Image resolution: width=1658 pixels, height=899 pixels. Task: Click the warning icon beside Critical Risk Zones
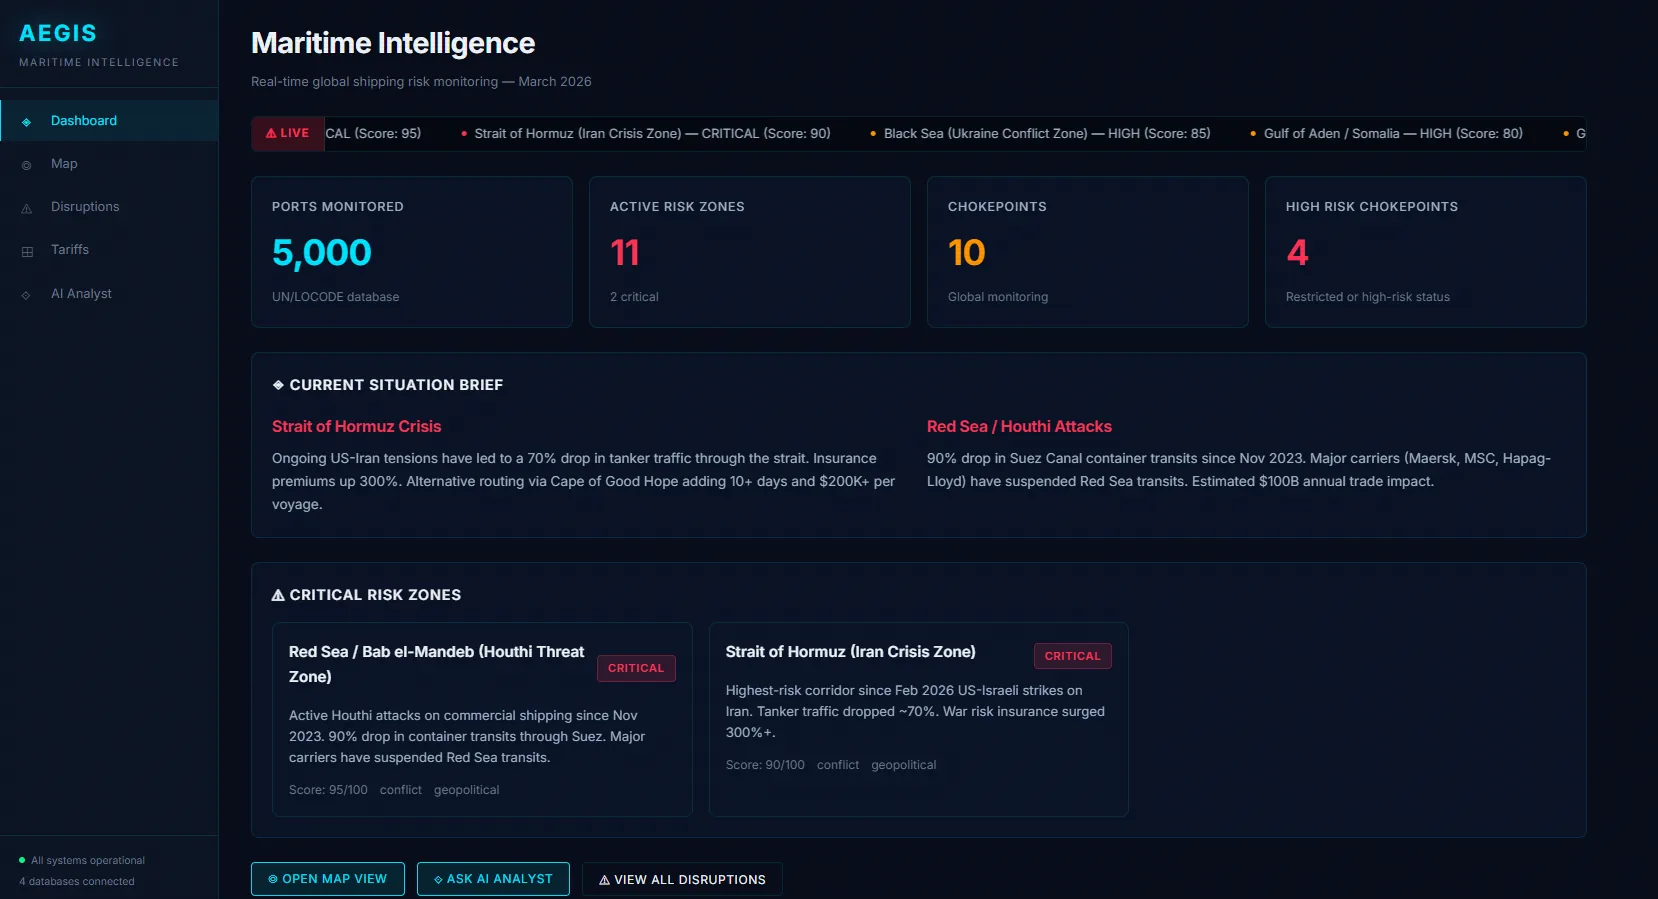(x=278, y=595)
